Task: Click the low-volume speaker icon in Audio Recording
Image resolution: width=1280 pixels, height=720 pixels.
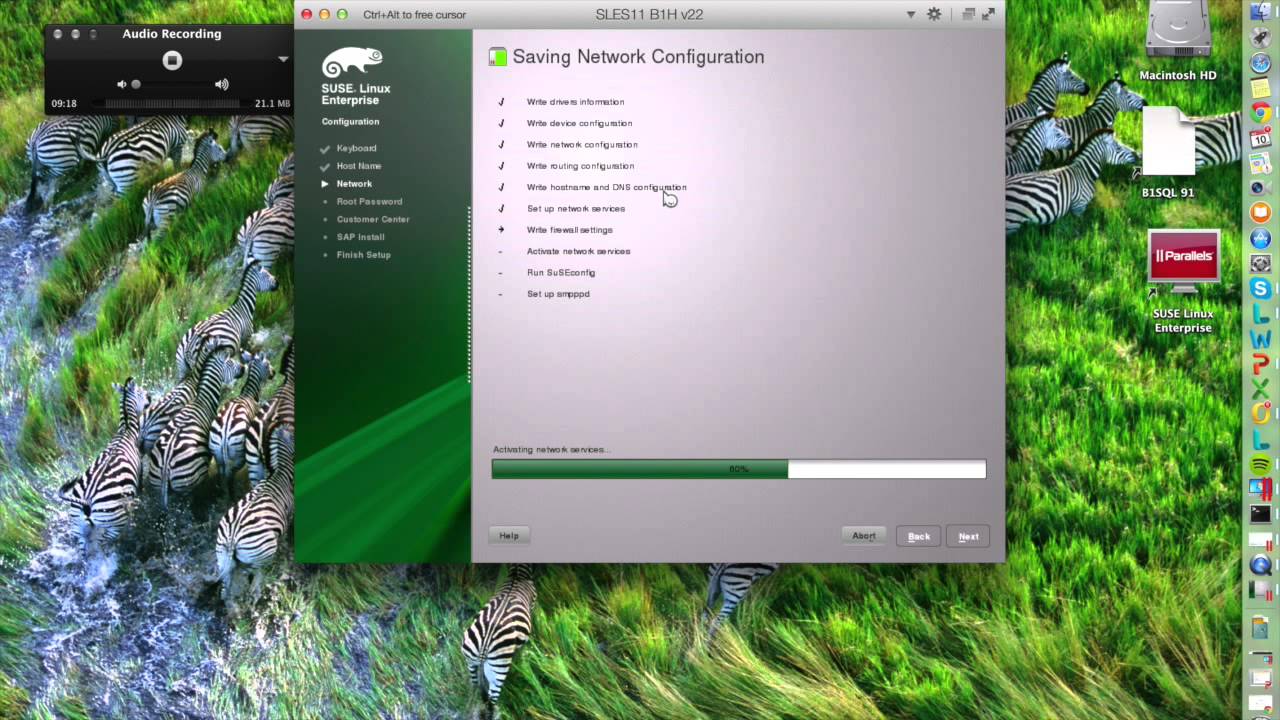Action: point(122,85)
